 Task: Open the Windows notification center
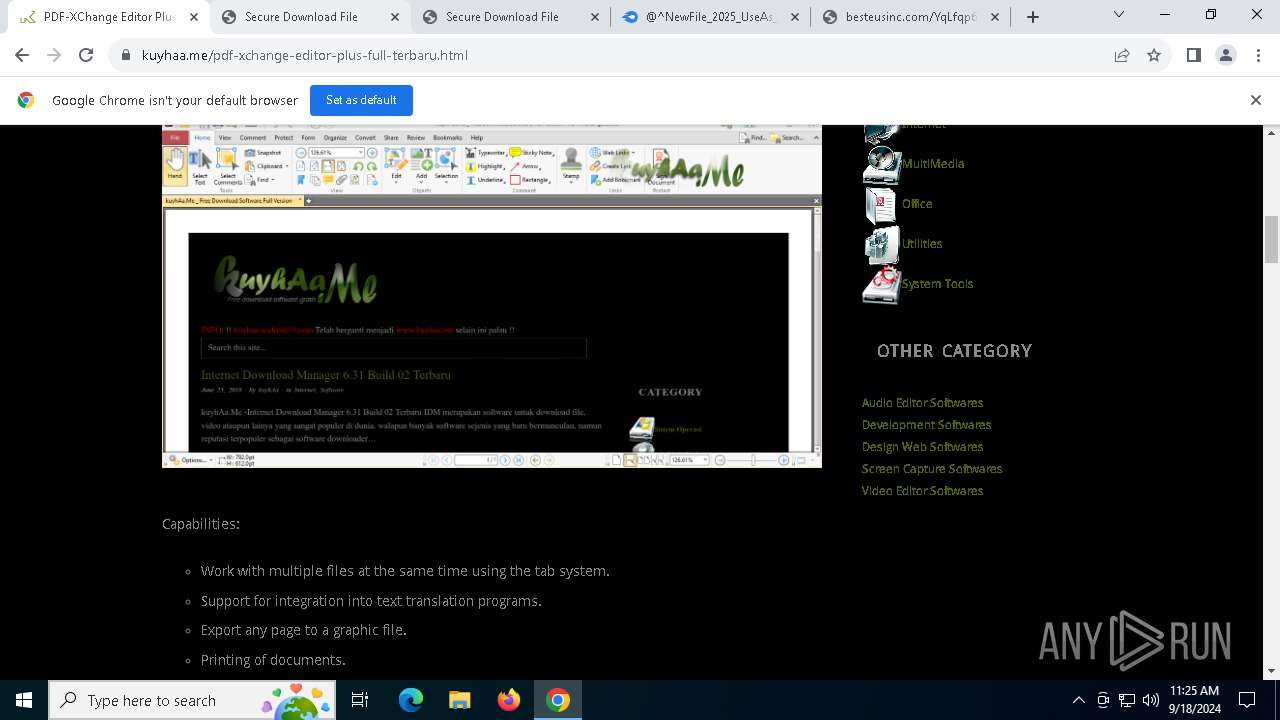point(1247,700)
